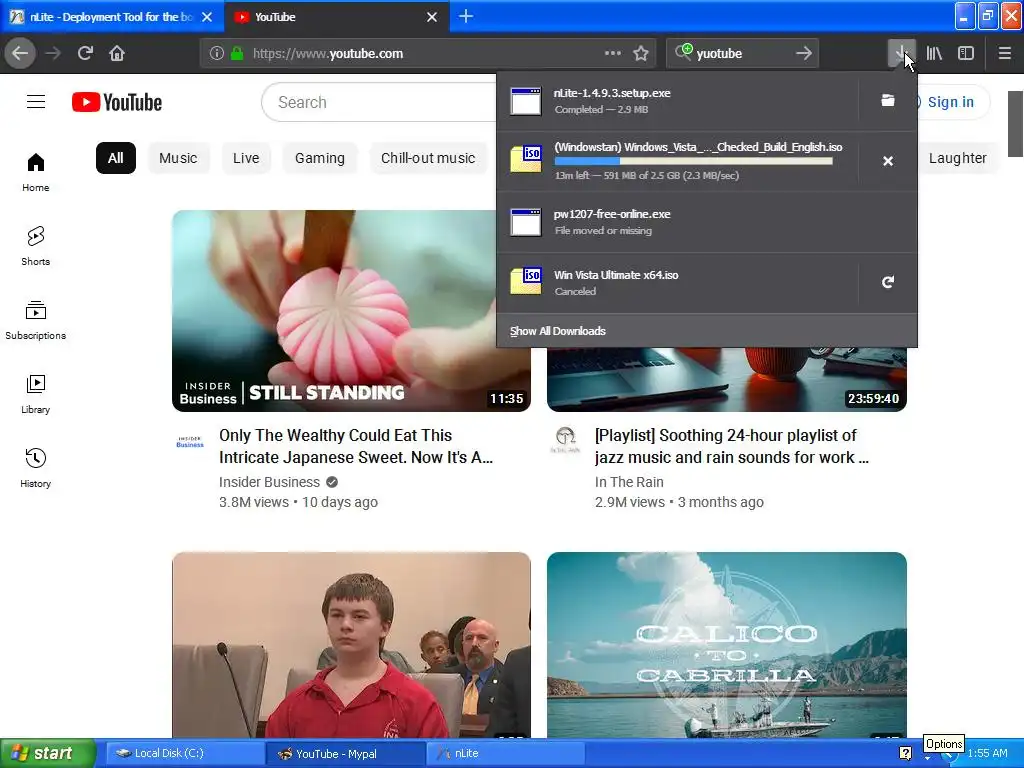Open the In The Rain channel avatar
Screen dimensions: 1024x768
click(565, 440)
